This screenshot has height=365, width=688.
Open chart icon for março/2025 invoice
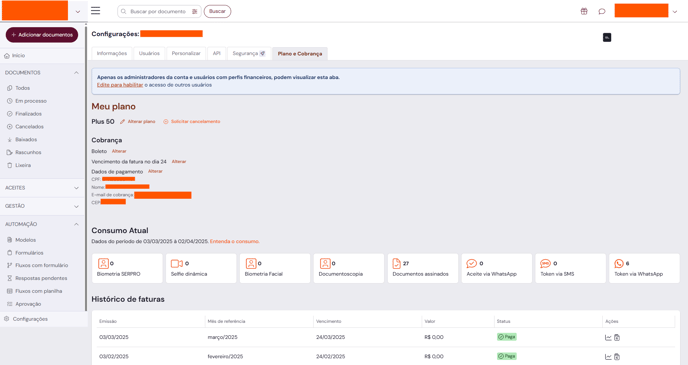(x=608, y=337)
